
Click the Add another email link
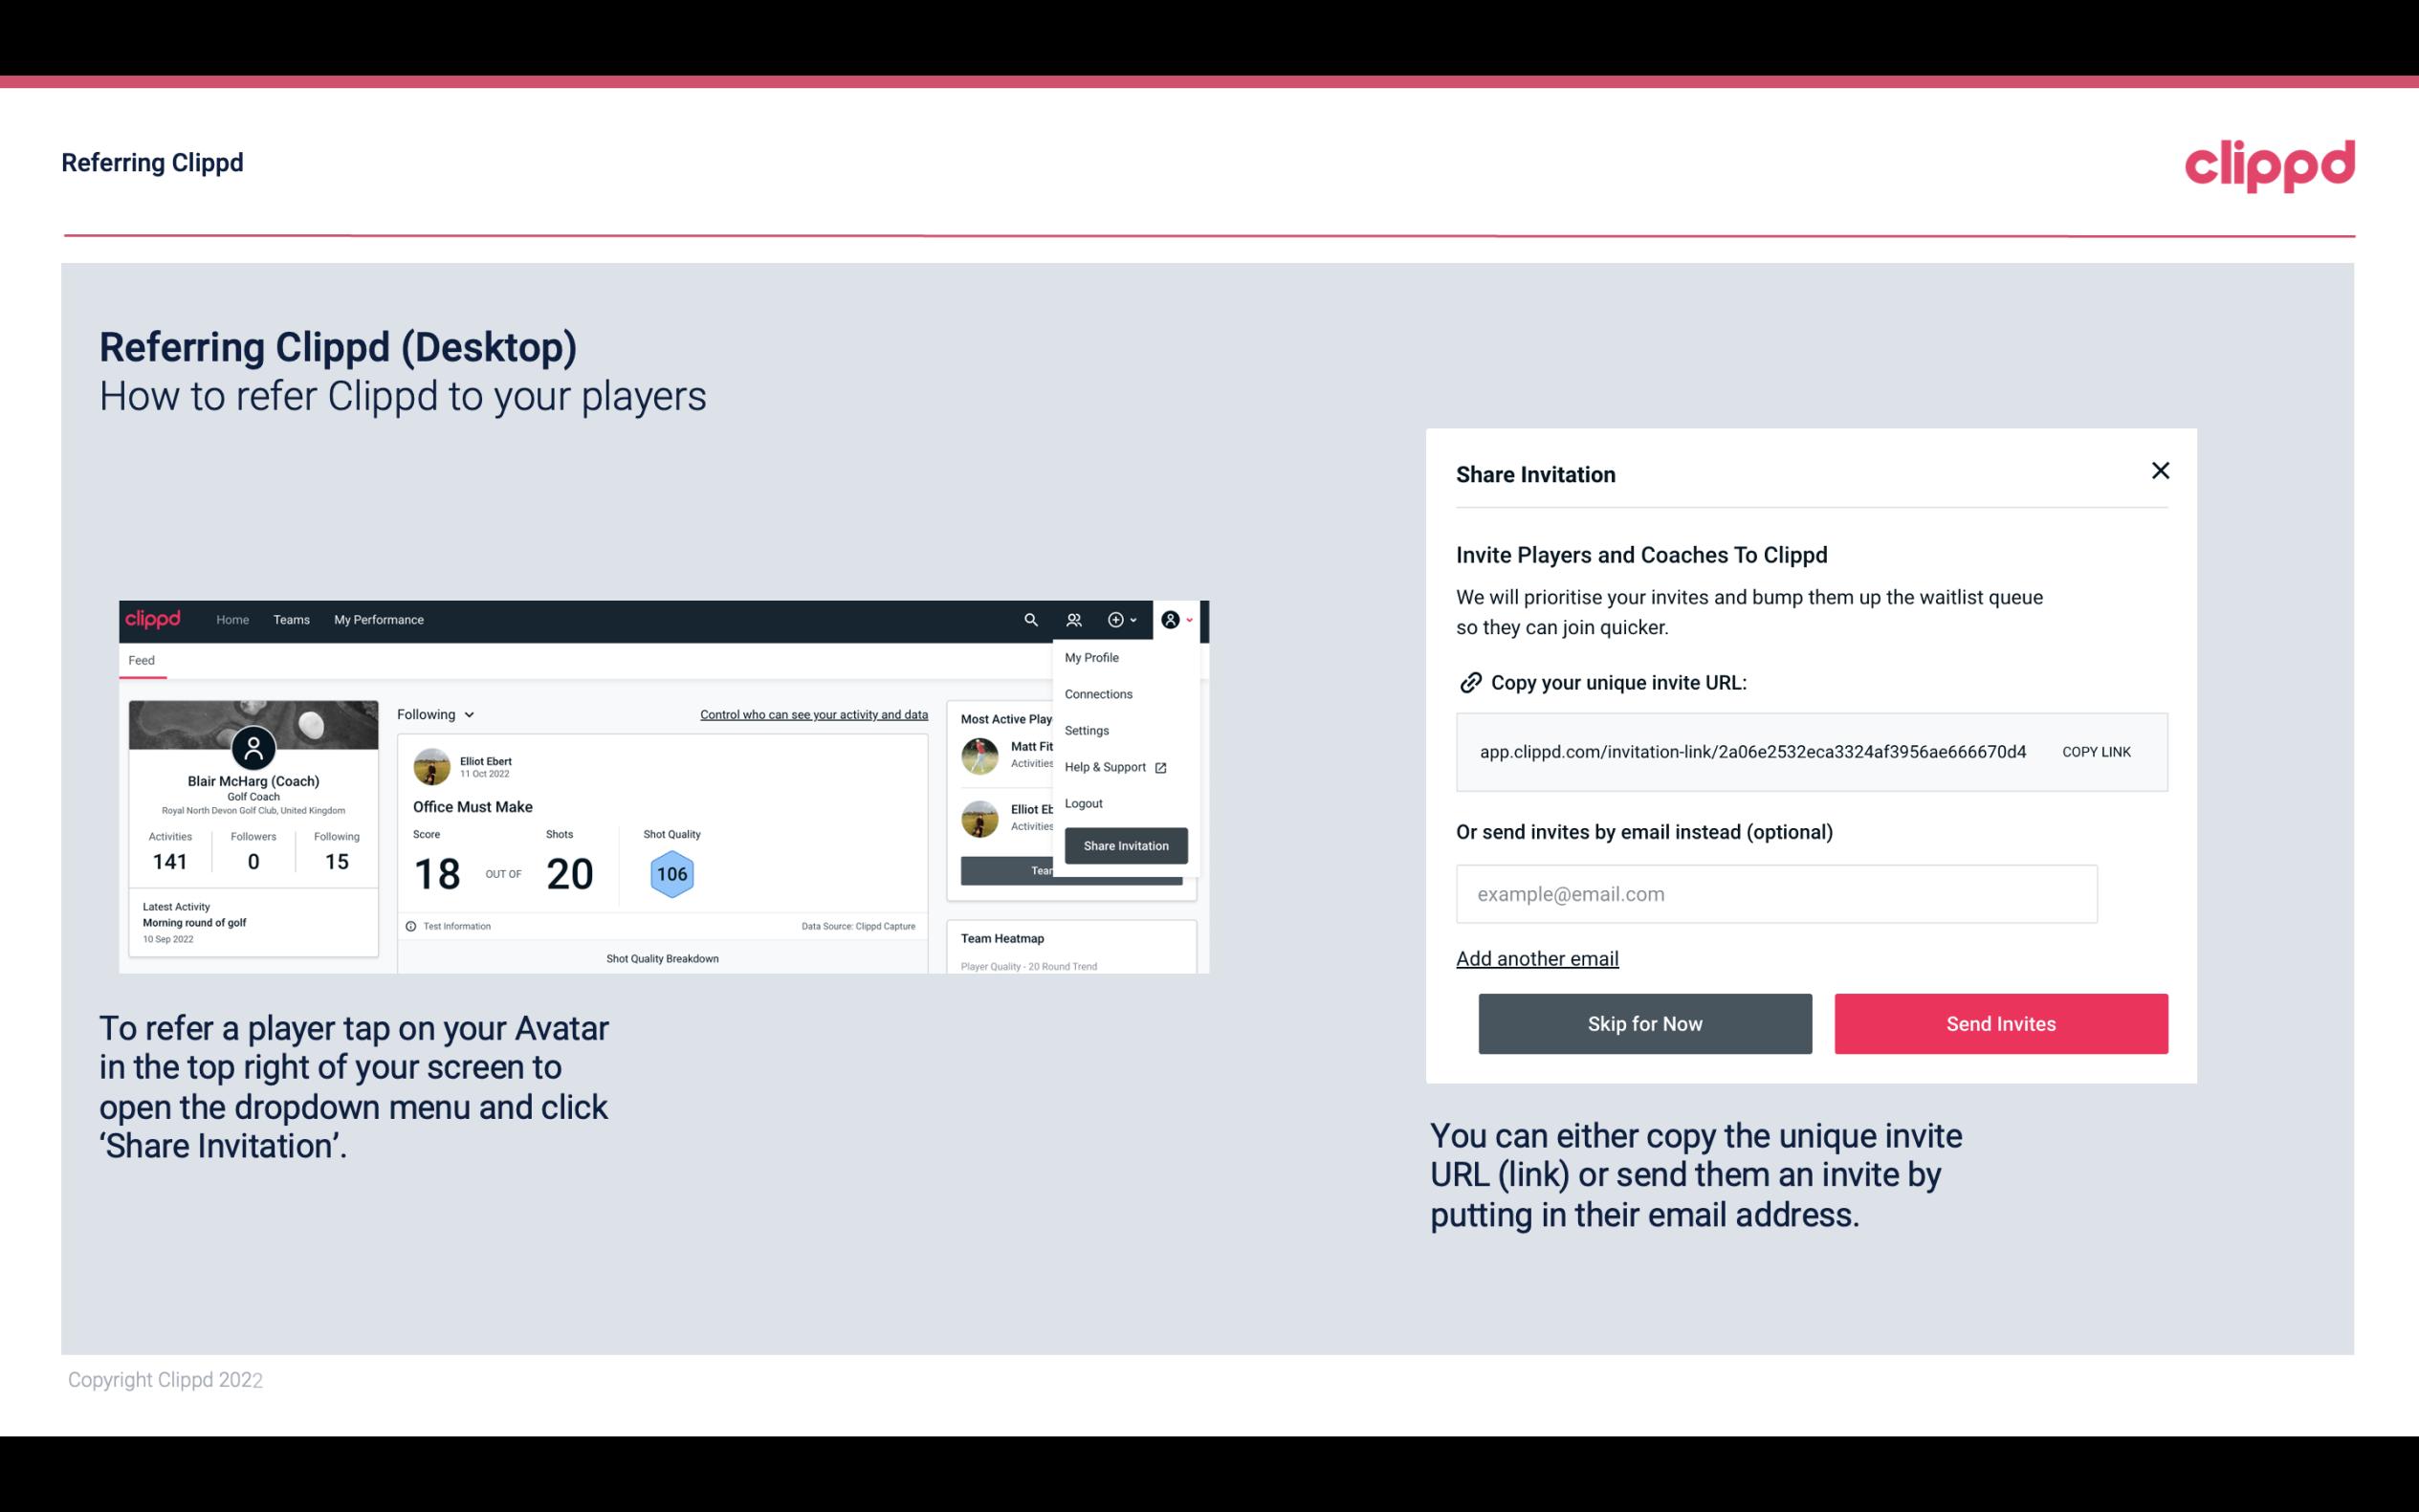pos(1538,958)
